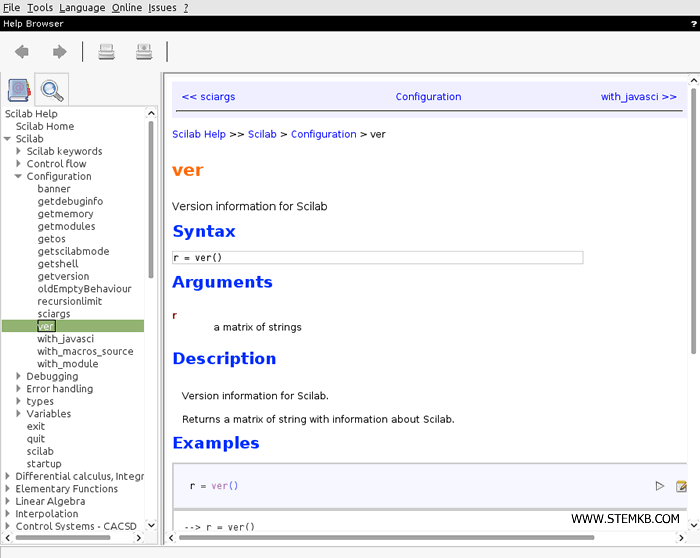Viewport: 700px width, 558px height.
Task: Expand the Debugging tree node
Action: click(19, 377)
